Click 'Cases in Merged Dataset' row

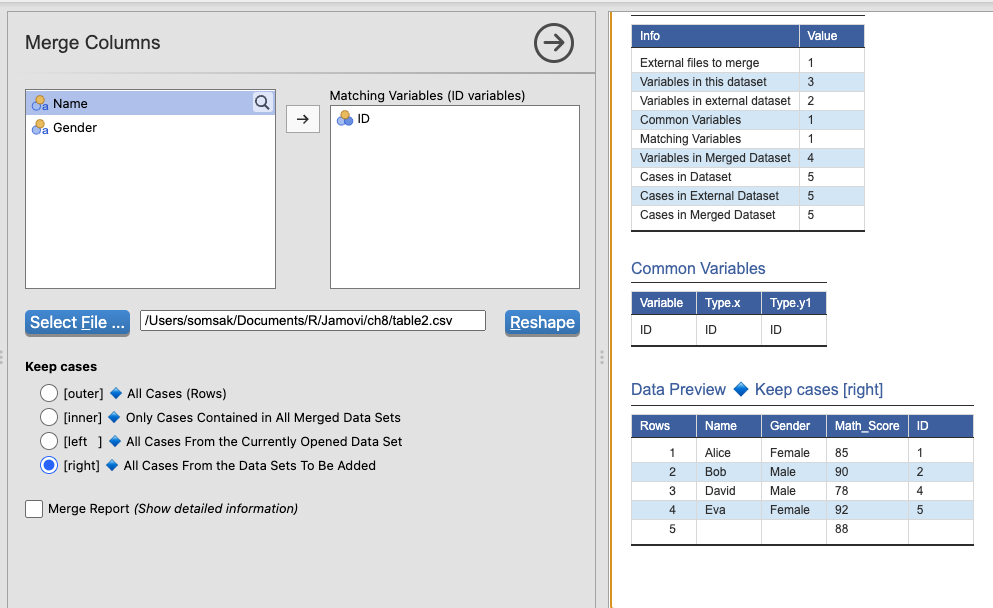point(747,215)
